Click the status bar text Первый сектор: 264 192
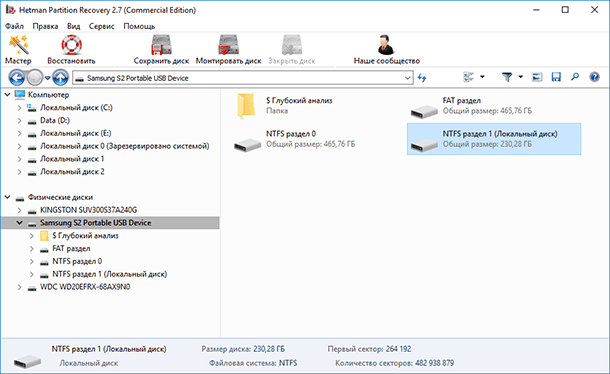610x374 pixels. coord(369,349)
